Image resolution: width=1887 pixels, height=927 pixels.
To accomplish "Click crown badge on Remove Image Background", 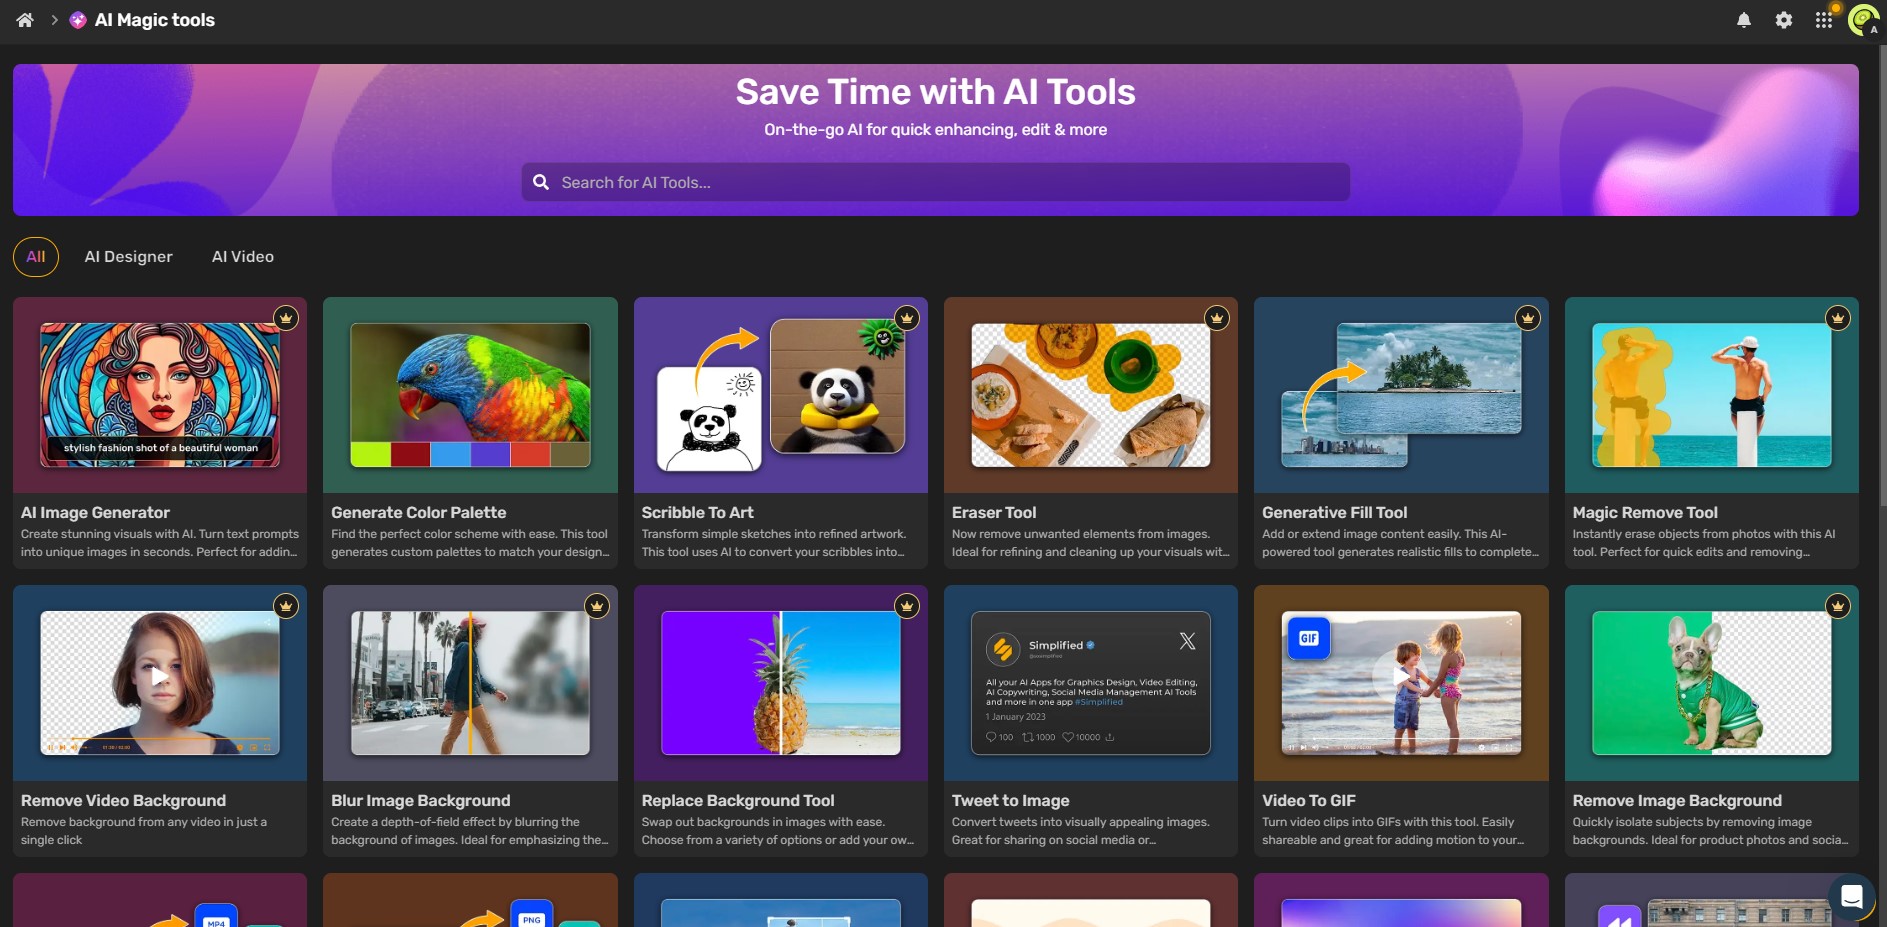I will point(1838,606).
